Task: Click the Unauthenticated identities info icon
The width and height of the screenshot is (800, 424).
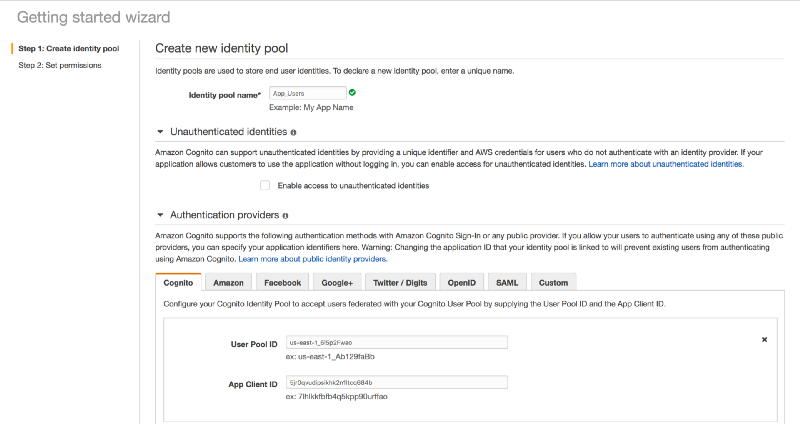Action: tap(293, 132)
